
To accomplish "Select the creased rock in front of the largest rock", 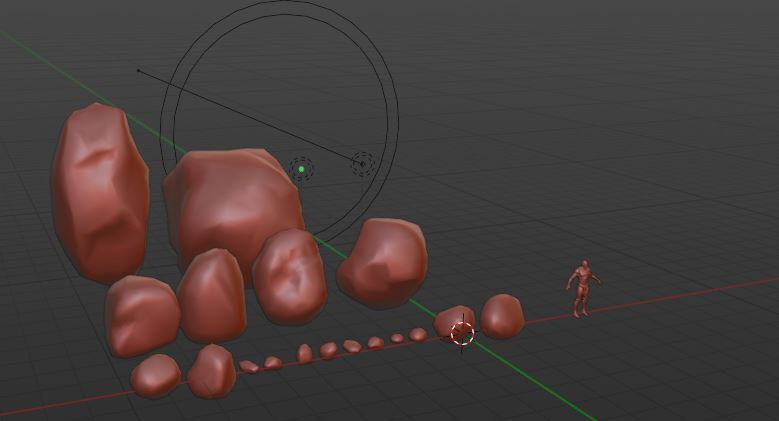I will pos(290,277).
